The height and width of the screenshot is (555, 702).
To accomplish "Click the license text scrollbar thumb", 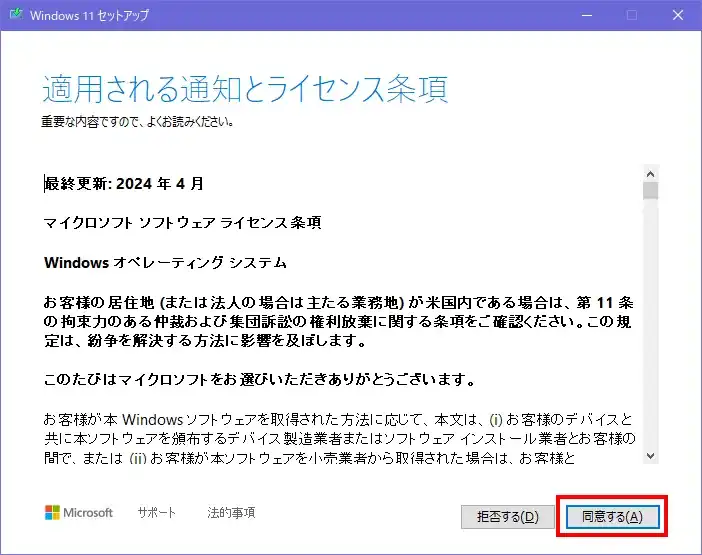I will coord(650,190).
